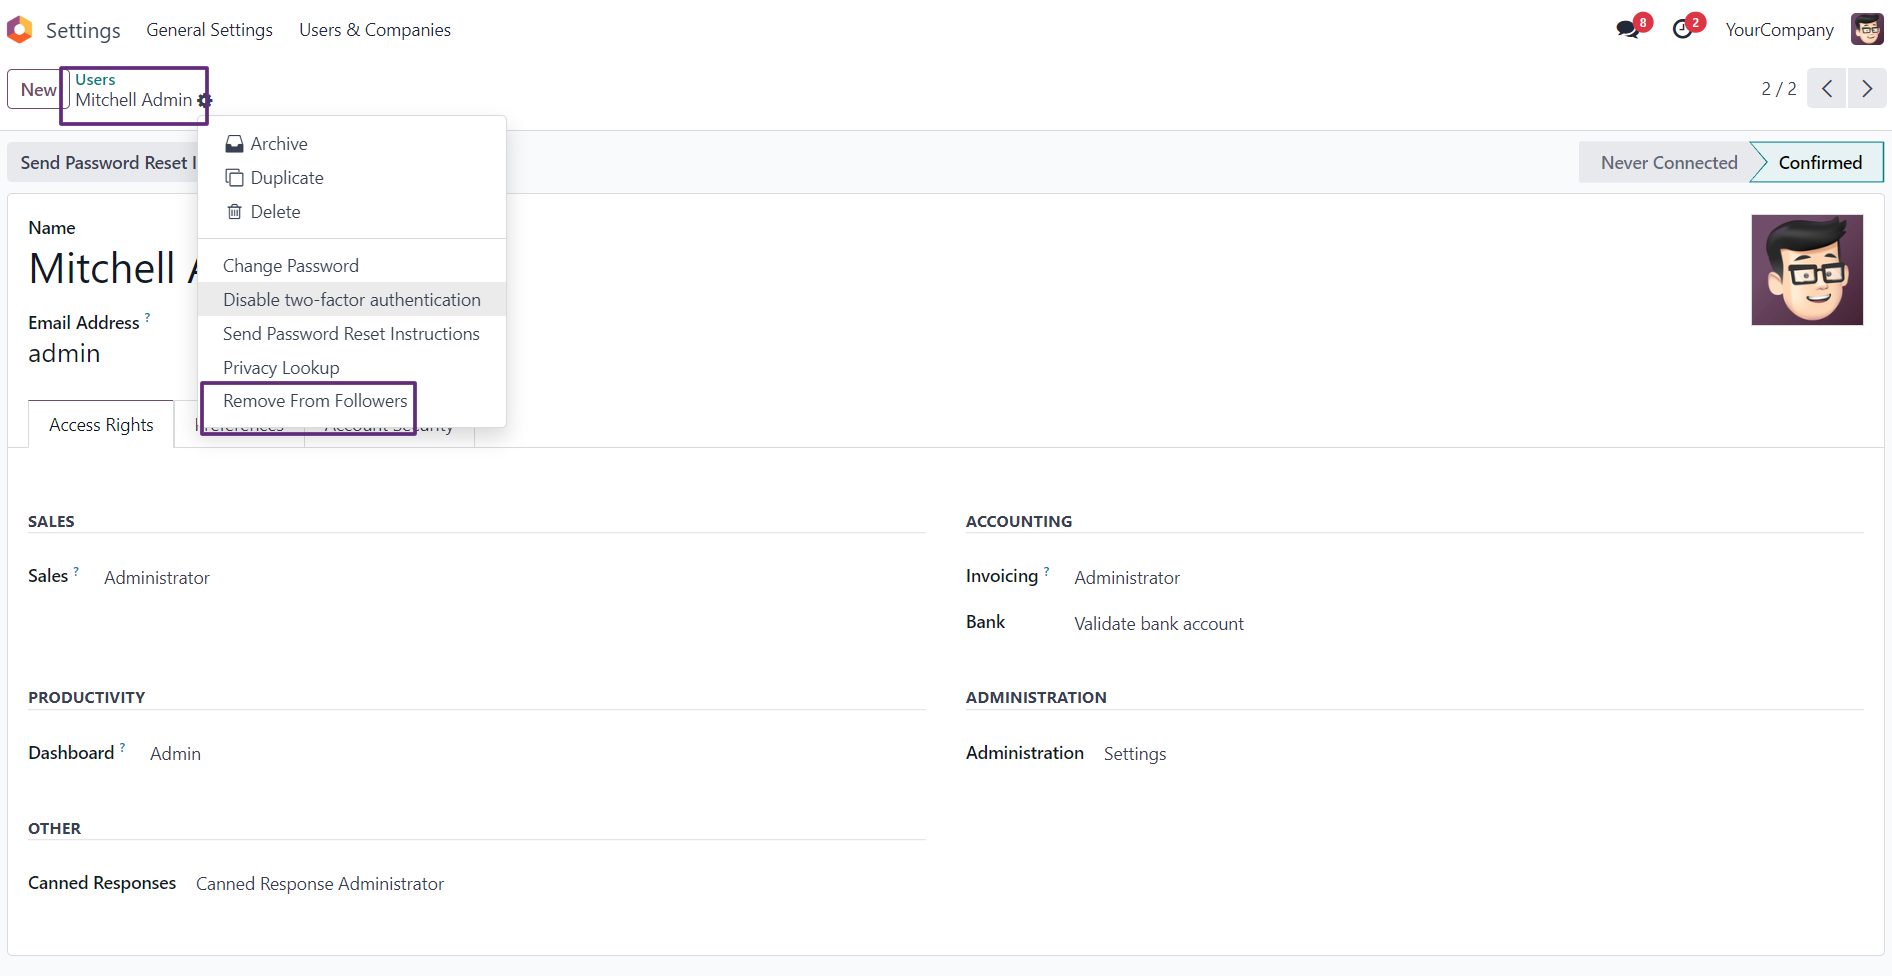Click the Sales help question mark

click(x=76, y=571)
